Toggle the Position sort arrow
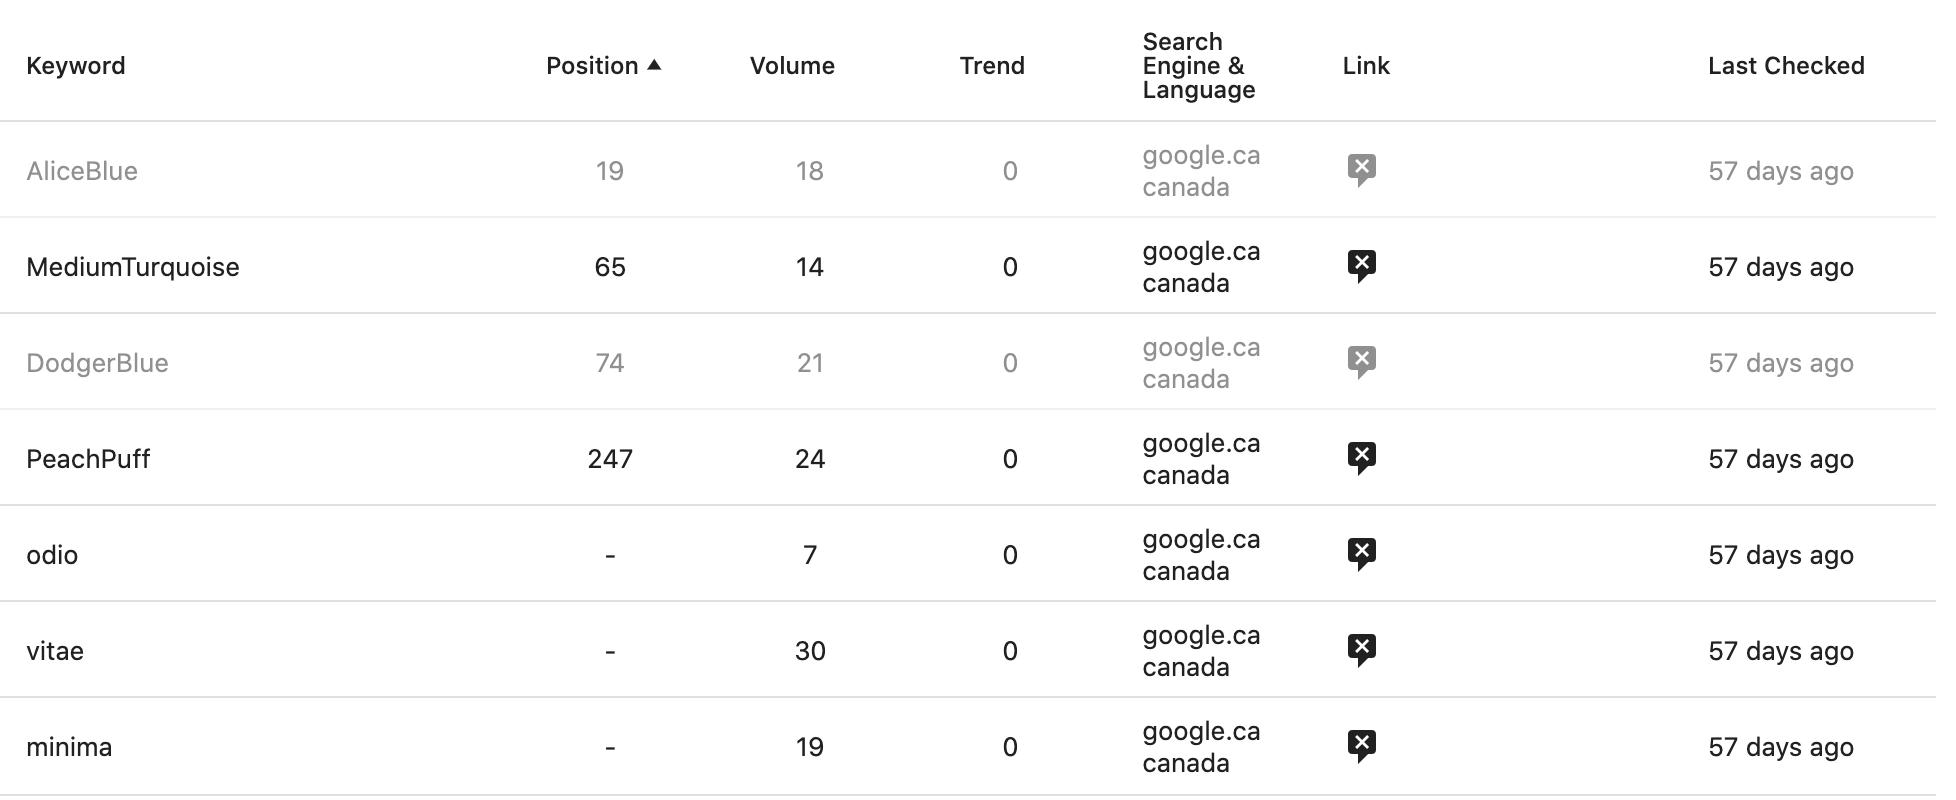The image size is (1956, 800). pos(654,65)
